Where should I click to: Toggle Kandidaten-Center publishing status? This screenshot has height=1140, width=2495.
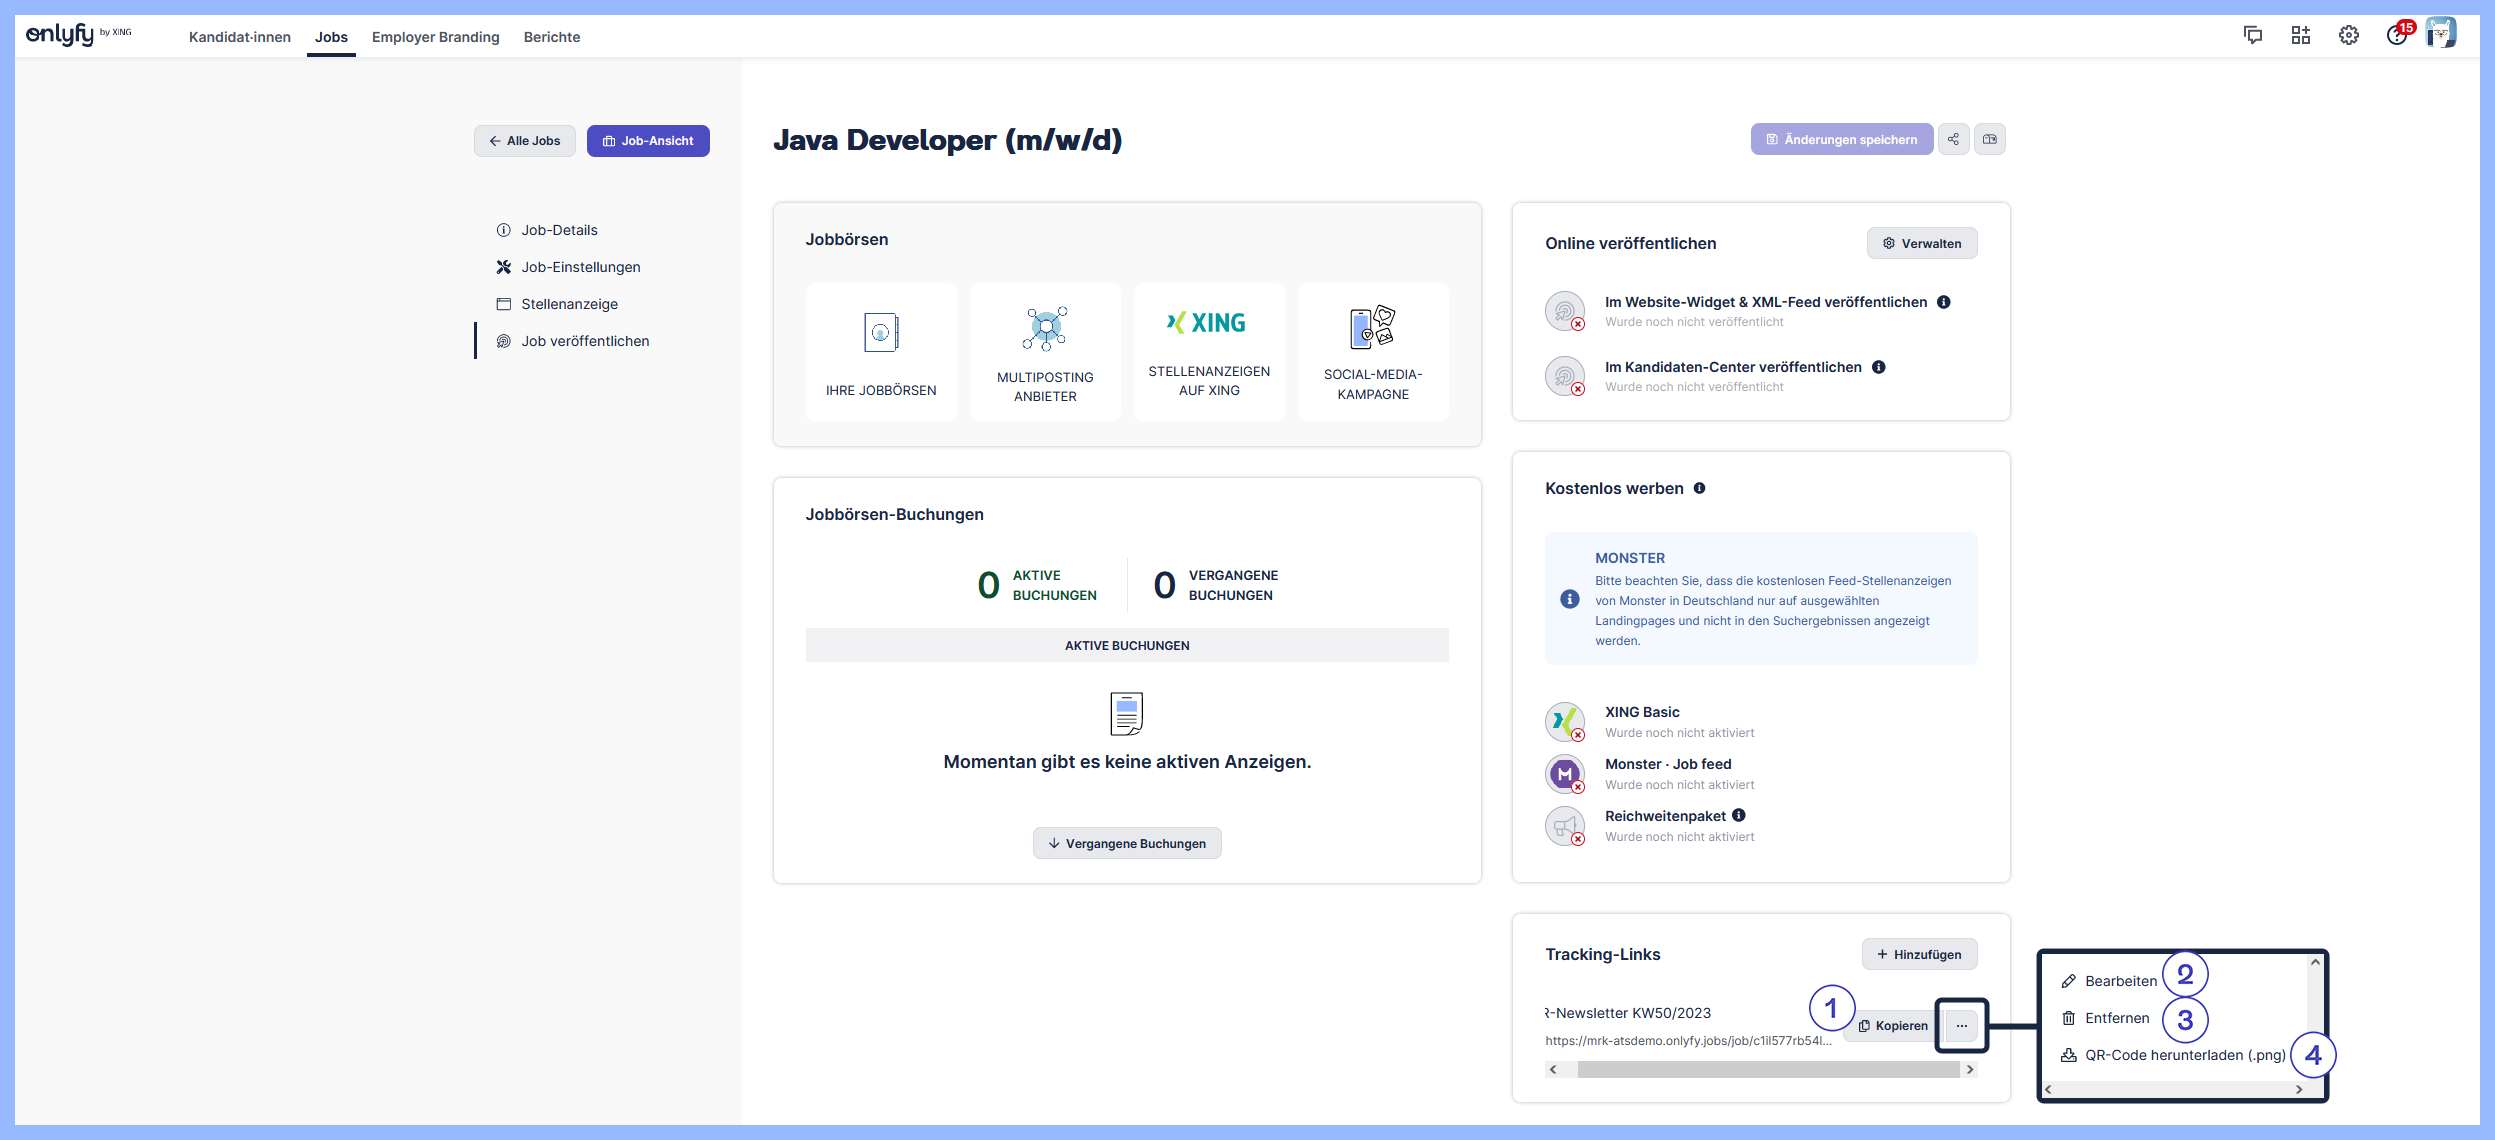[1565, 376]
